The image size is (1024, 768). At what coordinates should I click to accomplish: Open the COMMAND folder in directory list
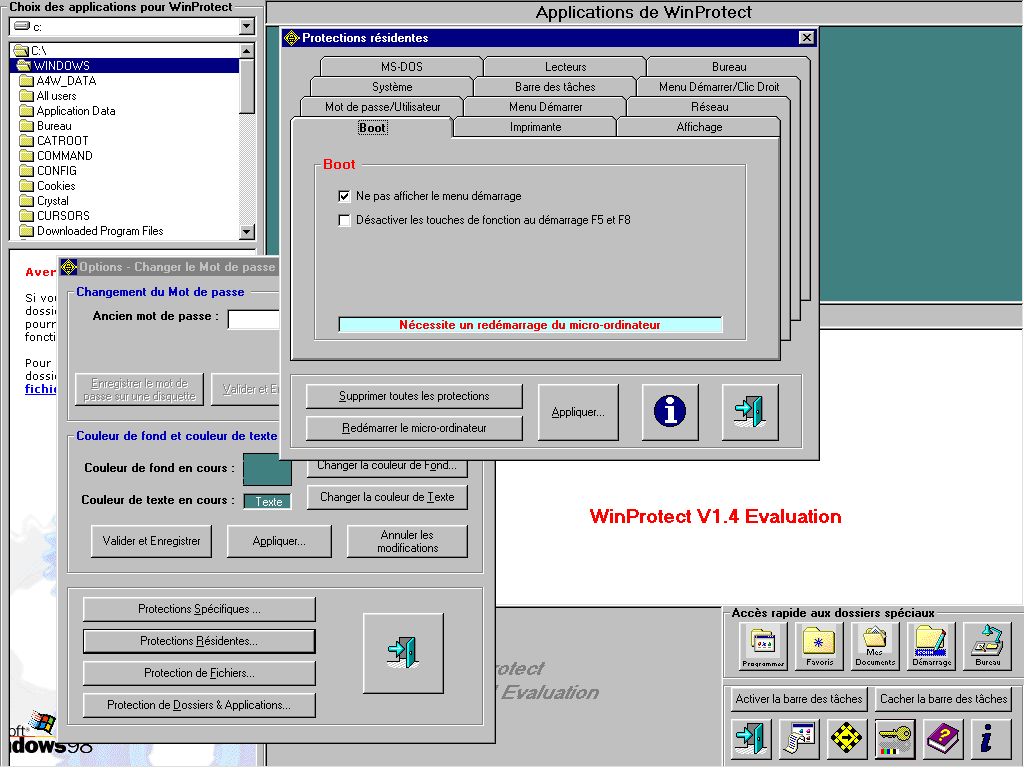pos(64,156)
